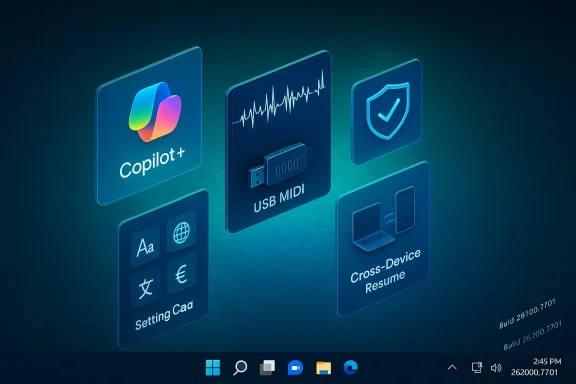Select the shield checkmark security tile
The width and height of the screenshot is (576, 384).
[x=386, y=112]
